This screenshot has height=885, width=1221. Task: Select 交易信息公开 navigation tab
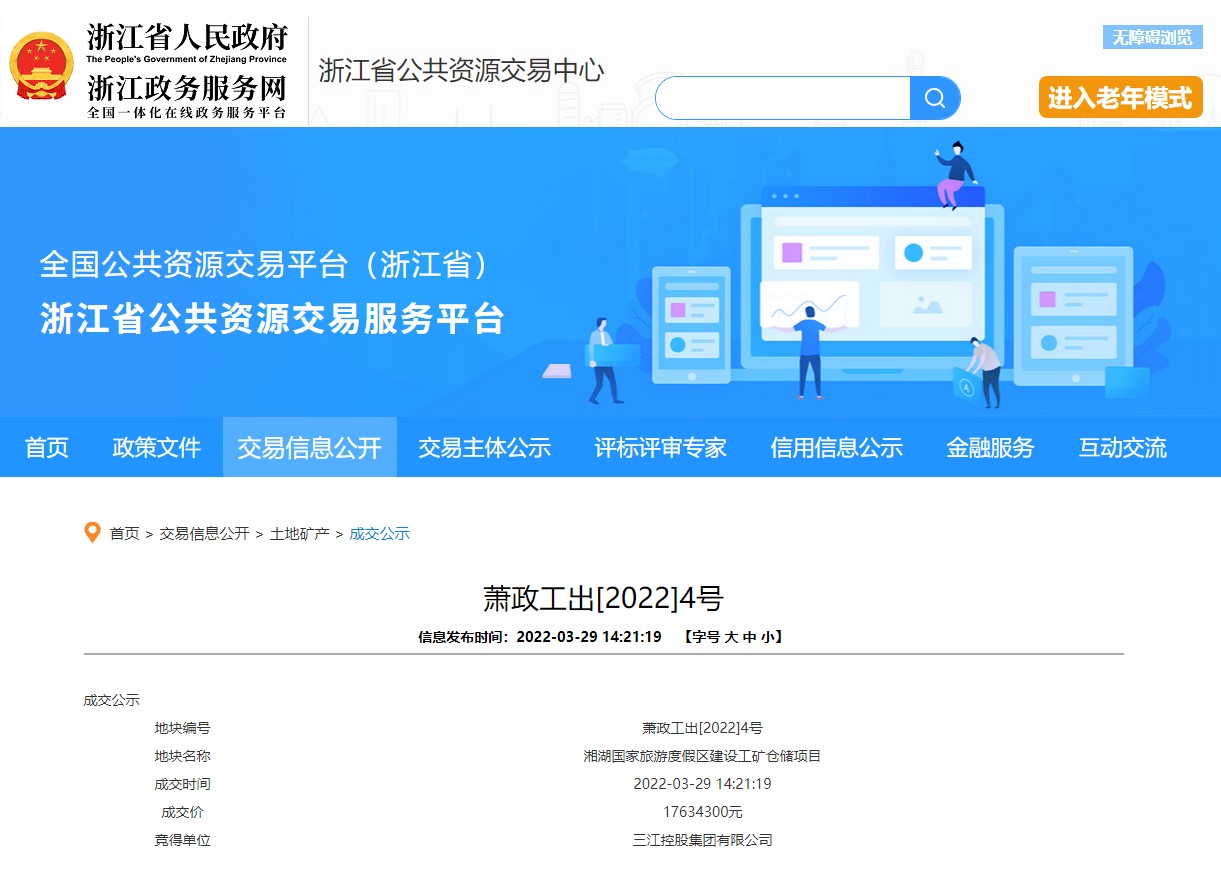tap(309, 448)
